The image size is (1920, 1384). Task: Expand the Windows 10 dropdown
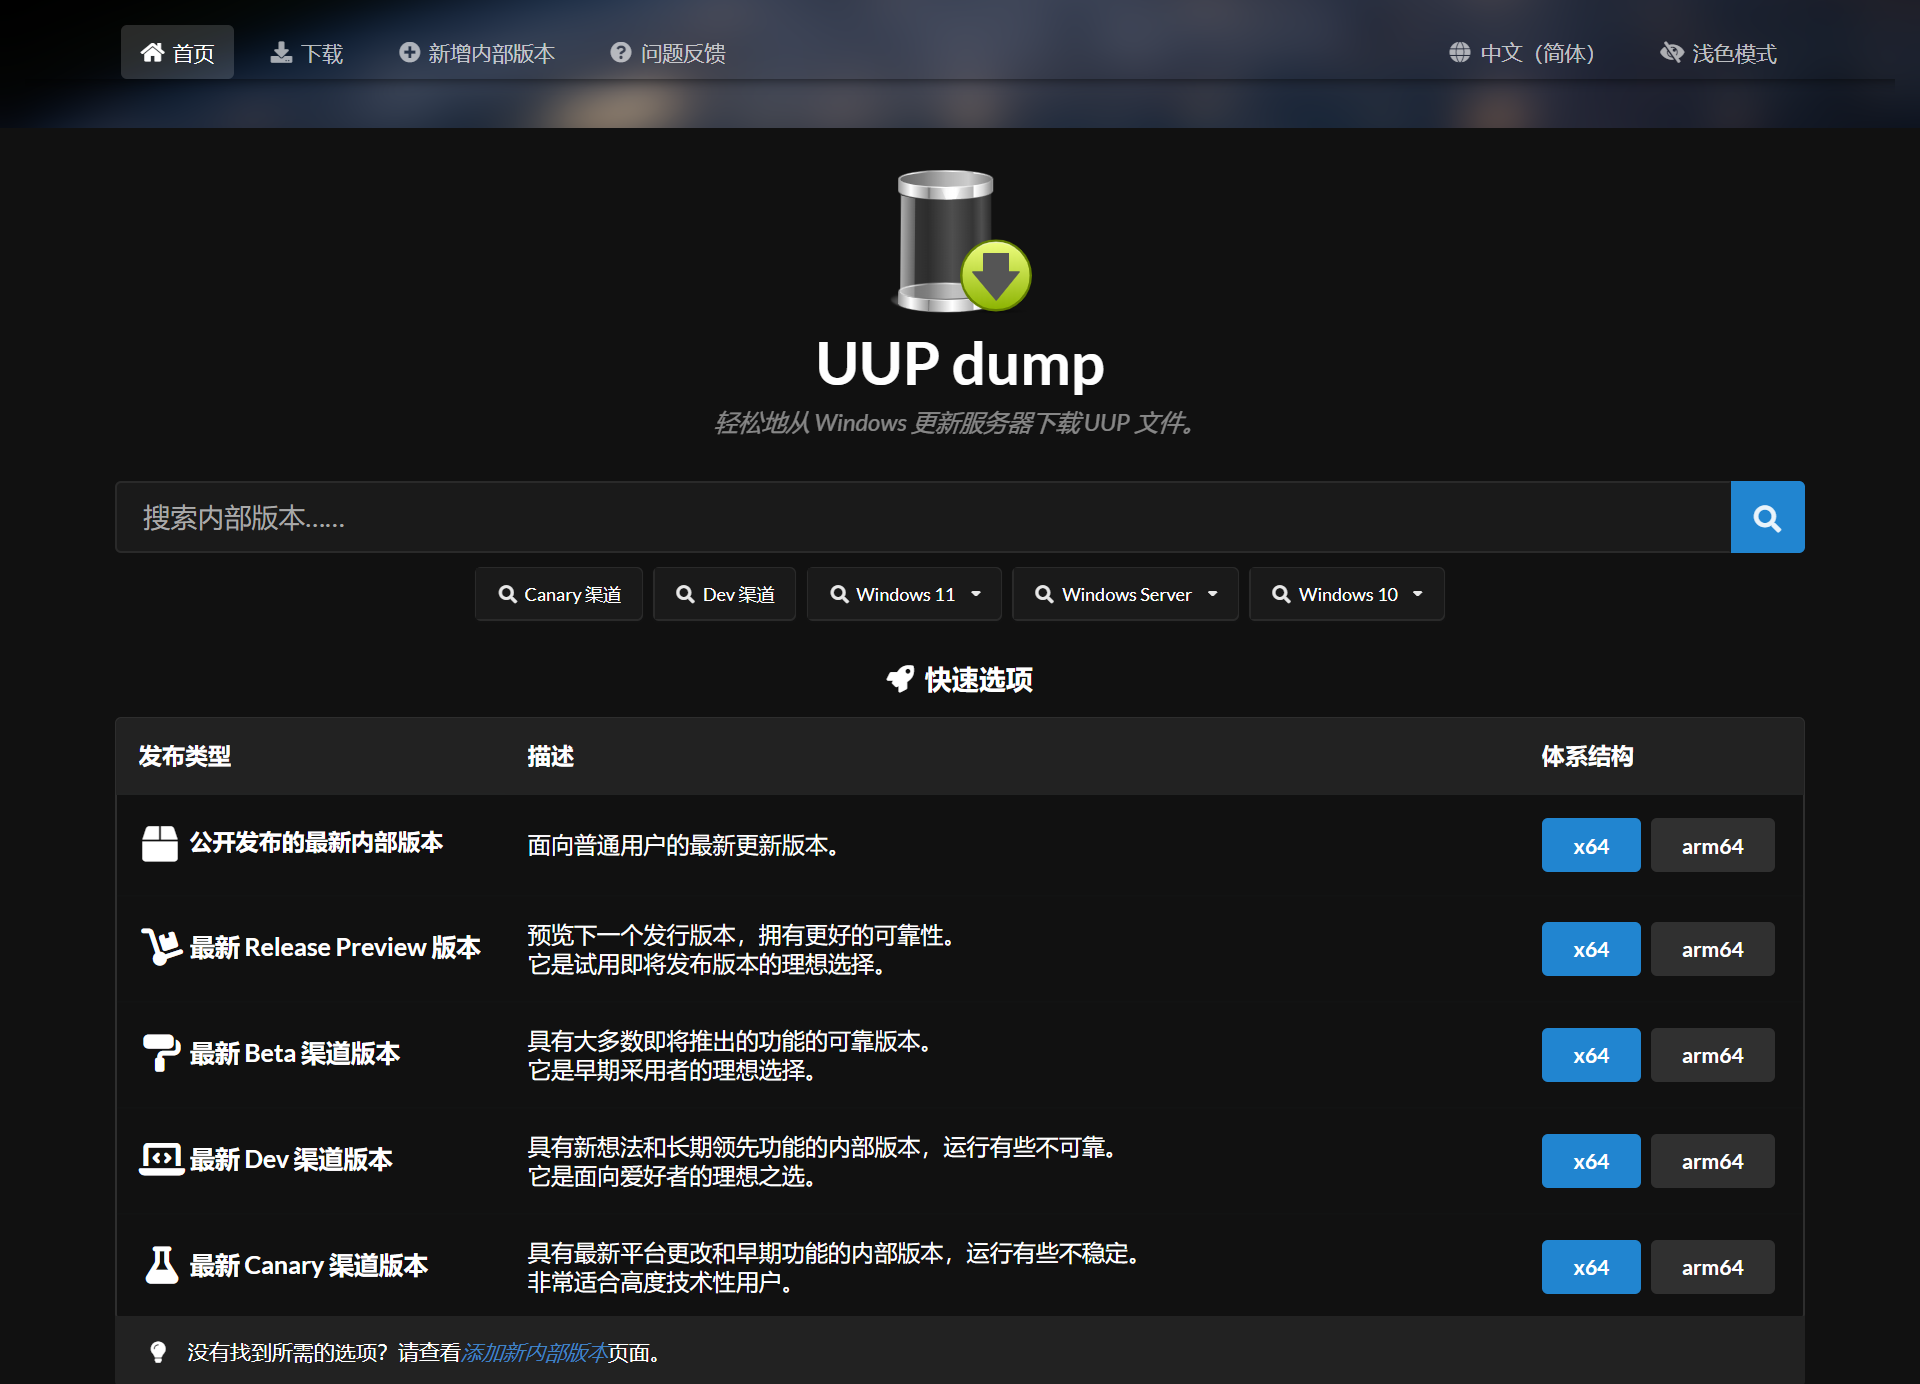click(1346, 594)
